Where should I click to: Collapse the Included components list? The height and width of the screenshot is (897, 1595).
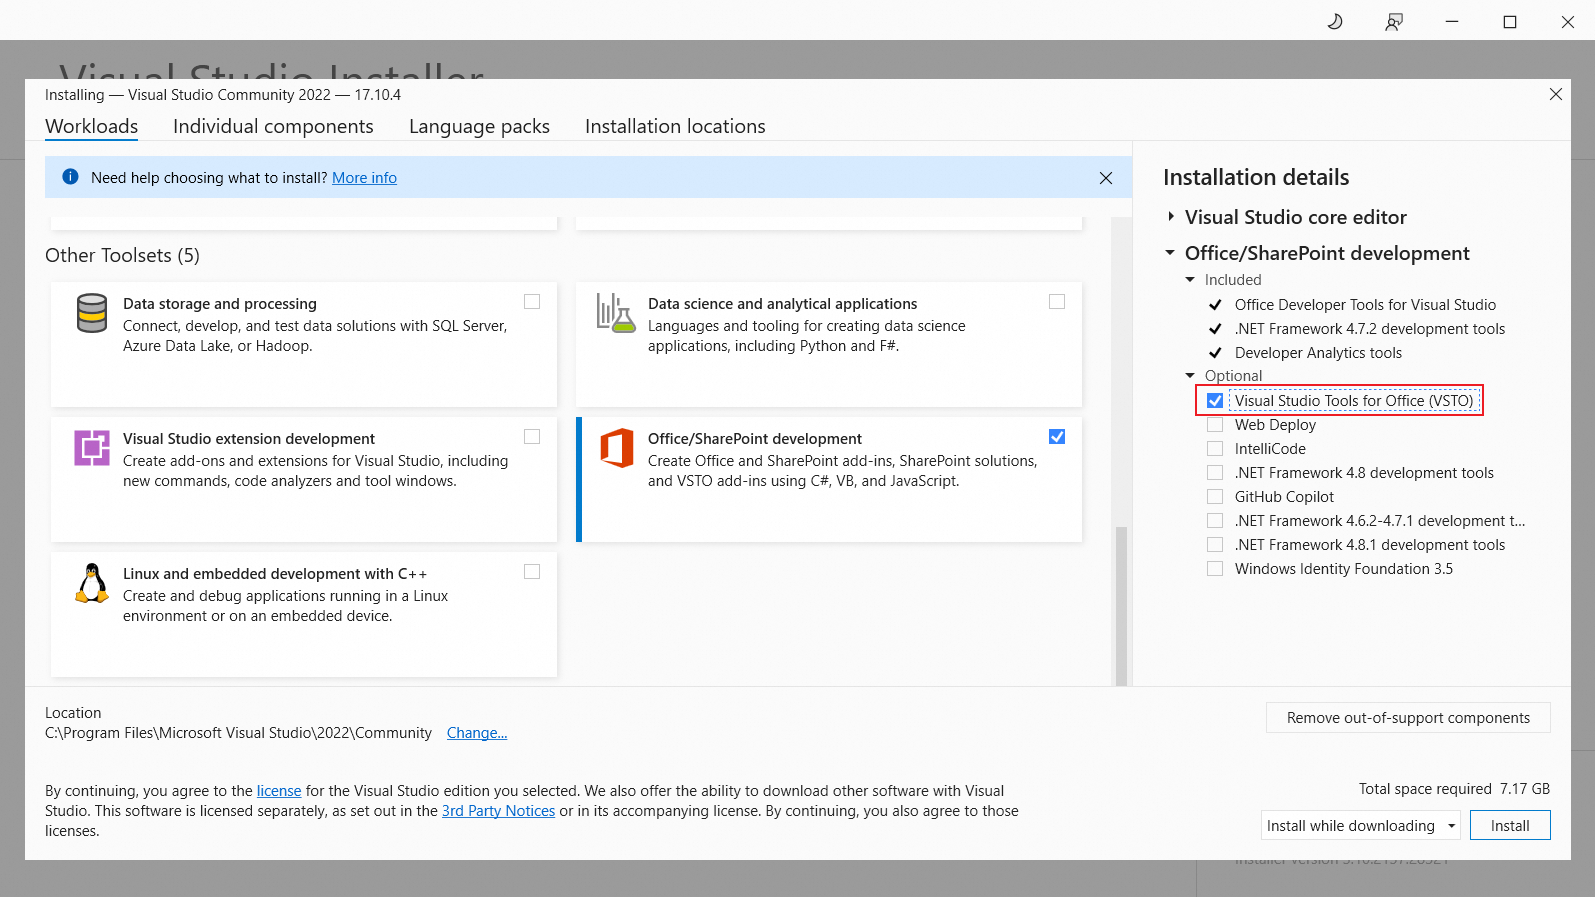click(1190, 280)
